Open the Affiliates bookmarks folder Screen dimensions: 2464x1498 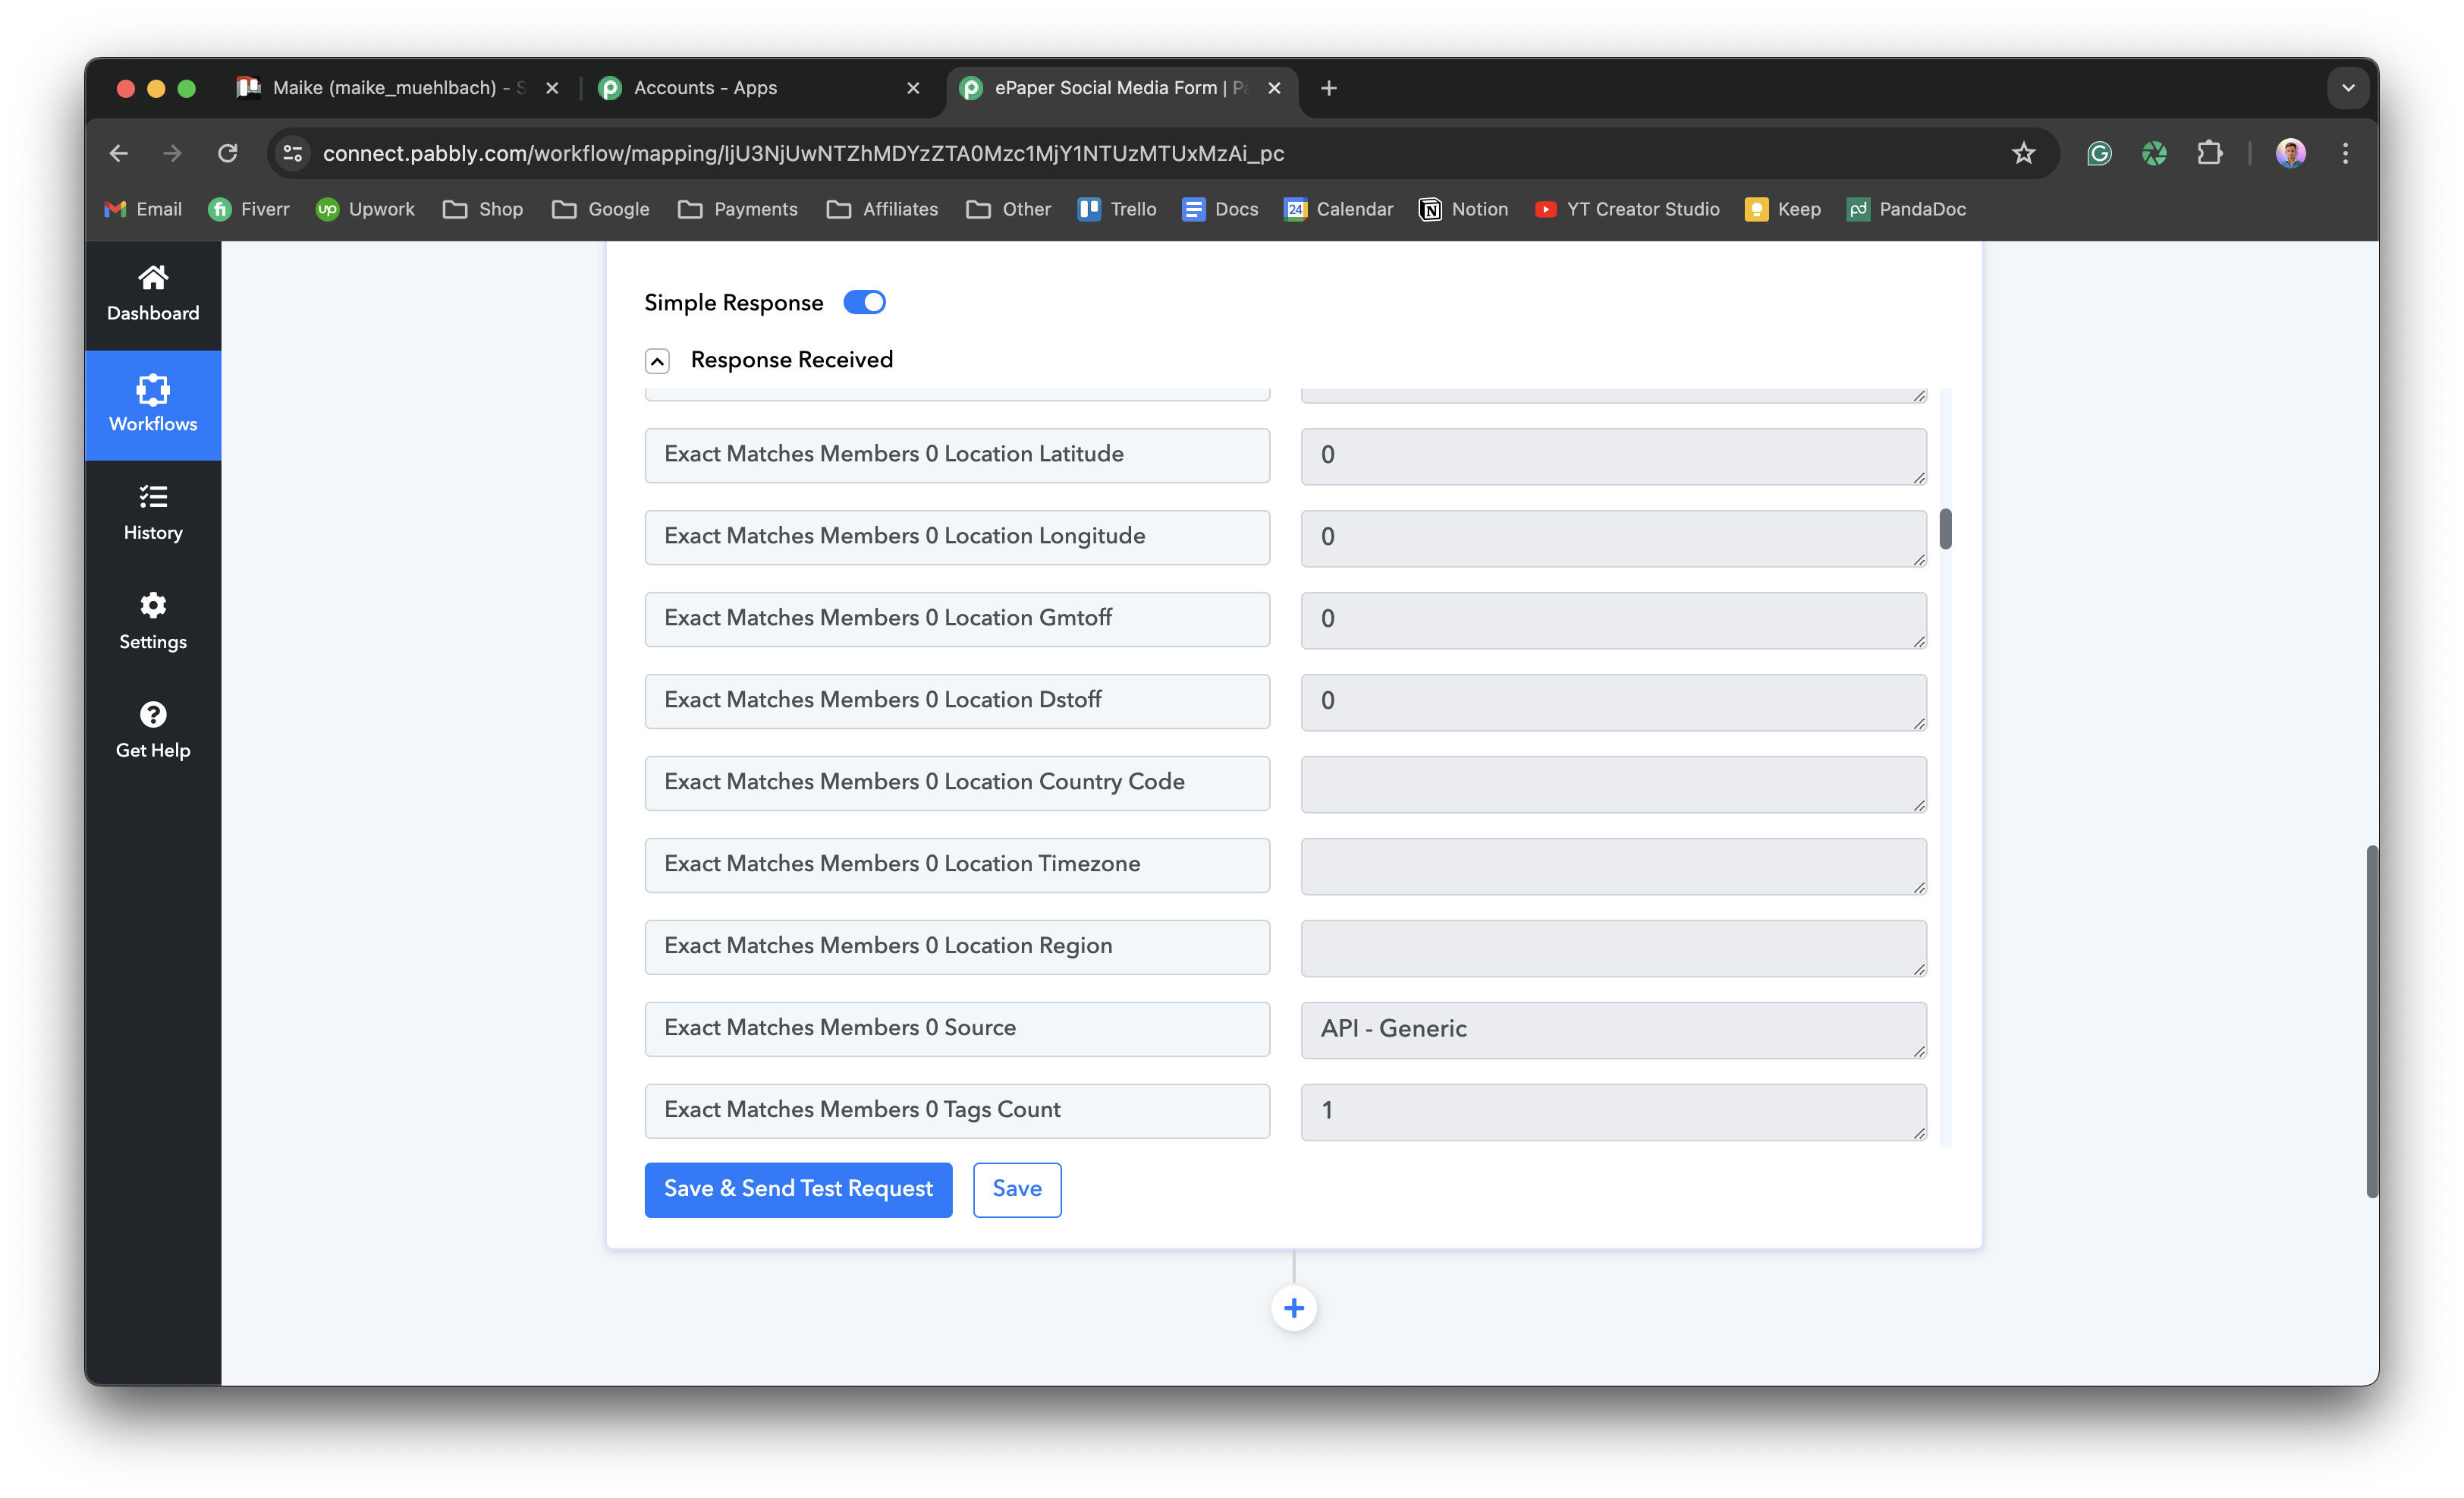click(882, 209)
